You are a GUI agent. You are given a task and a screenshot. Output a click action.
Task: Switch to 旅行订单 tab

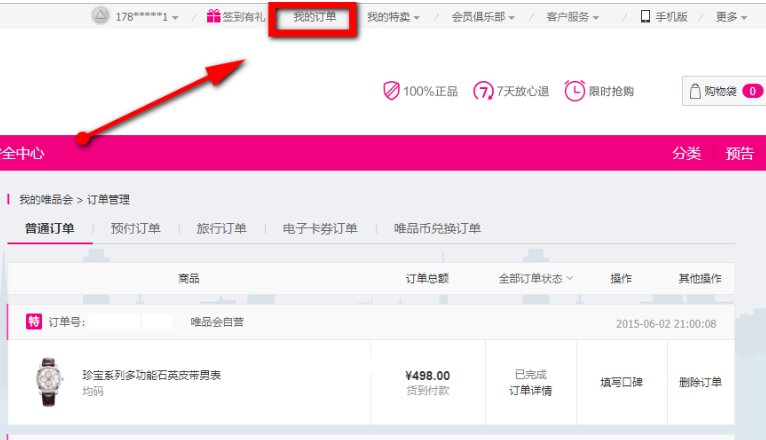[x=221, y=229]
